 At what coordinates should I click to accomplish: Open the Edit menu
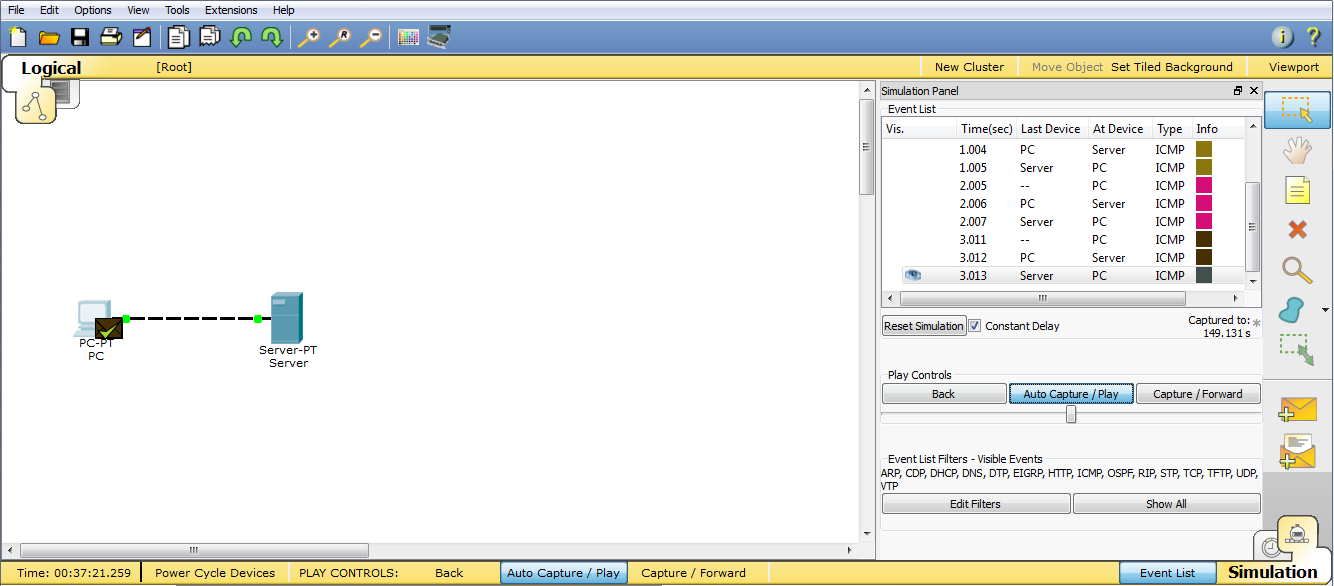tap(49, 10)
